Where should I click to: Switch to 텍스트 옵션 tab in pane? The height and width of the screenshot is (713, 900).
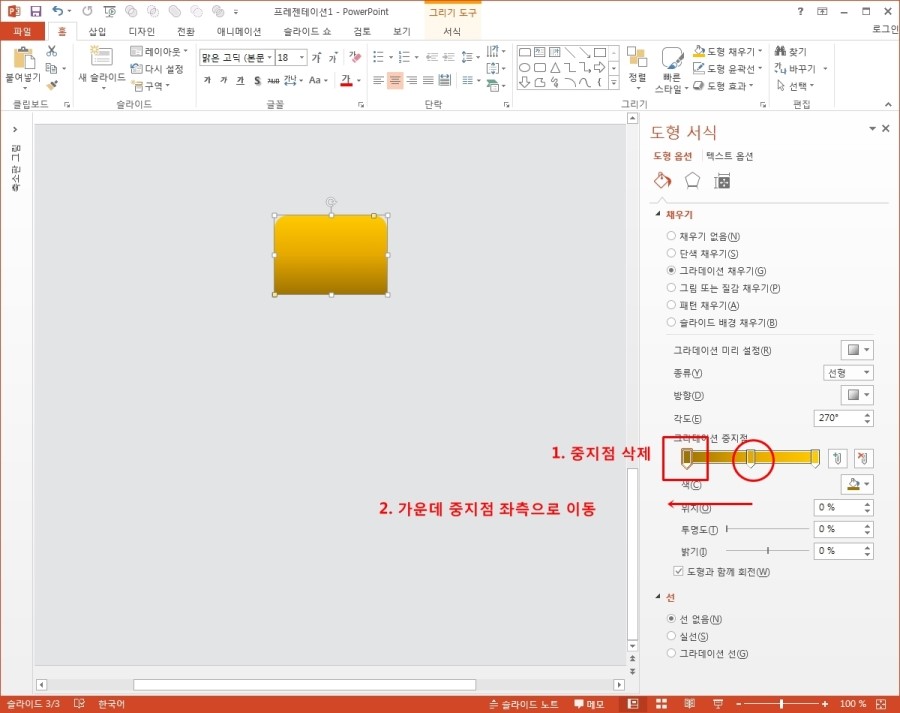click(x=730, y=156)
